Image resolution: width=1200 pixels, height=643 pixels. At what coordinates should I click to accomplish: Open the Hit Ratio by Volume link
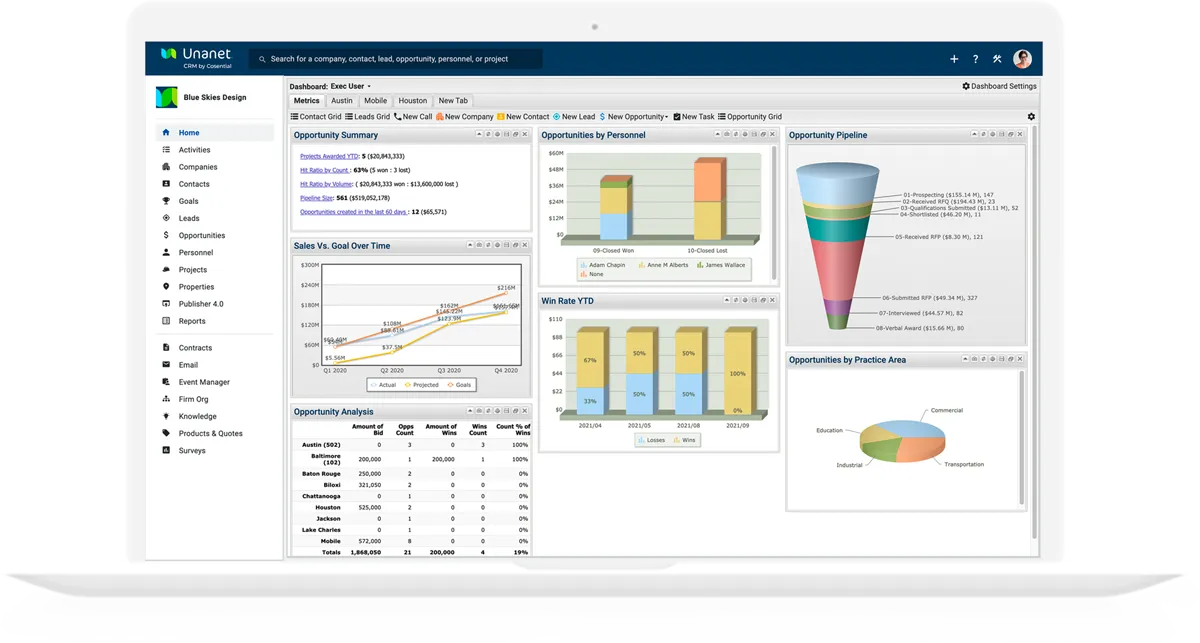[x=326, y=184]
